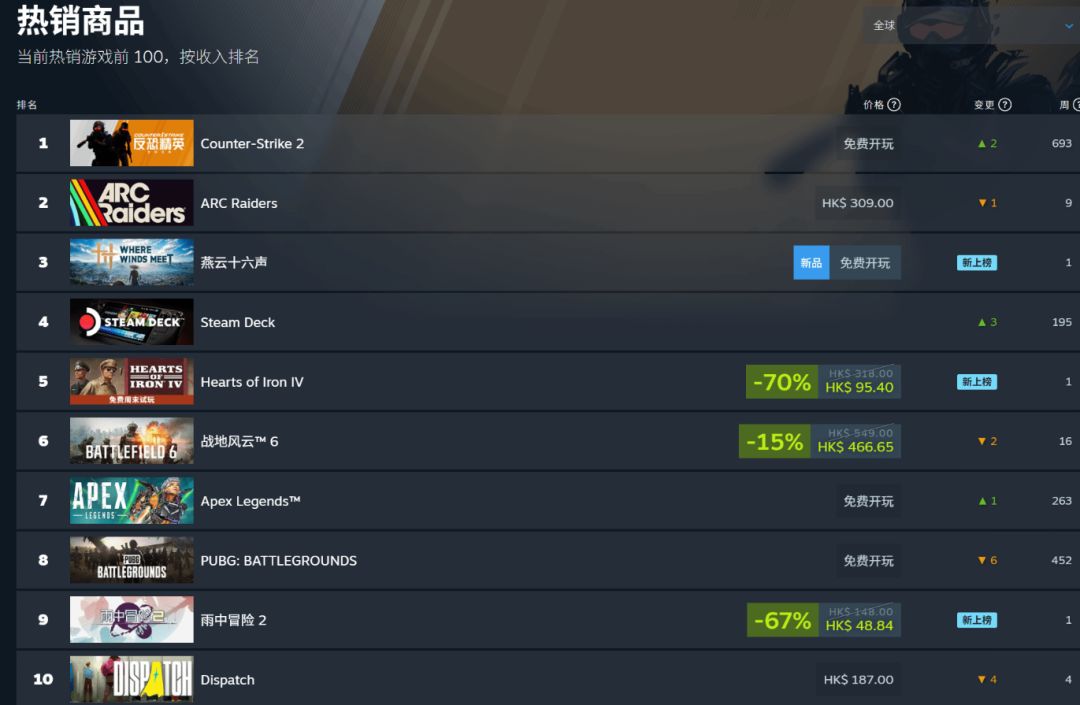Click the Steam Deck logo image

coord(132,322)
